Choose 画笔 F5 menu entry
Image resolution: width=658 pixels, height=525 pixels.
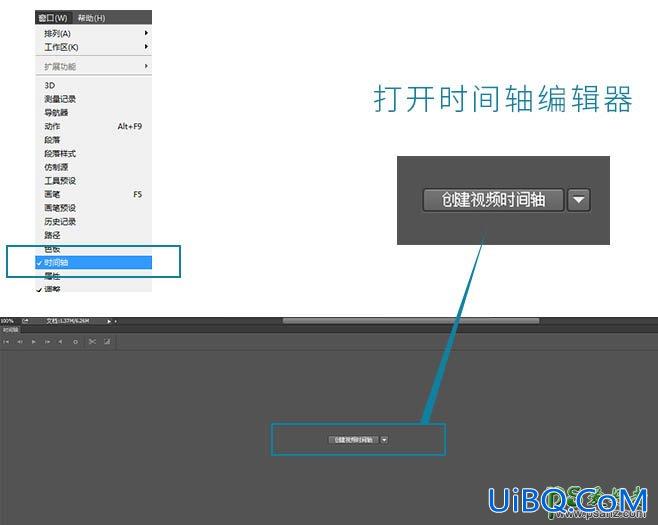(94, 194)
